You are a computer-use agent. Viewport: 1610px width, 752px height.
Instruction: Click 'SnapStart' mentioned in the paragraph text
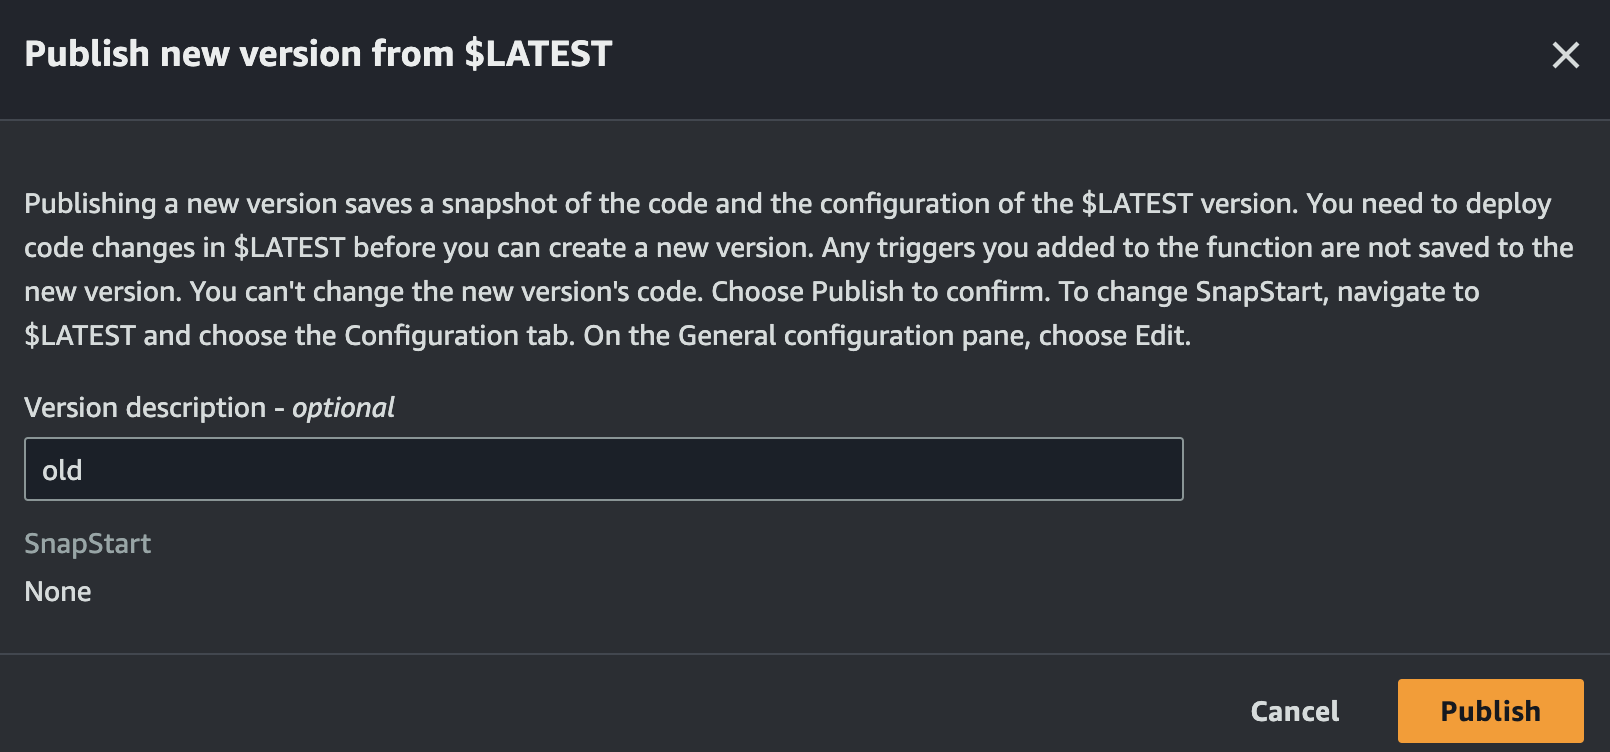pos(1262,292)
